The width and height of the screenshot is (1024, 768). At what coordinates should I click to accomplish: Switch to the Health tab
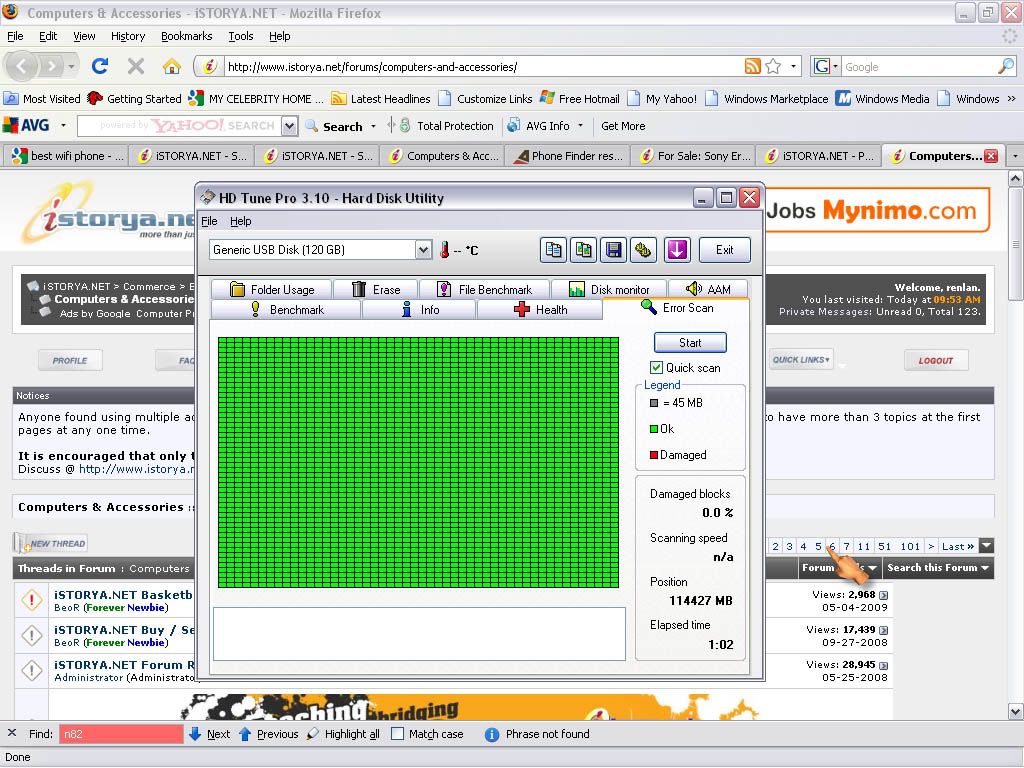tap(540, 310)
